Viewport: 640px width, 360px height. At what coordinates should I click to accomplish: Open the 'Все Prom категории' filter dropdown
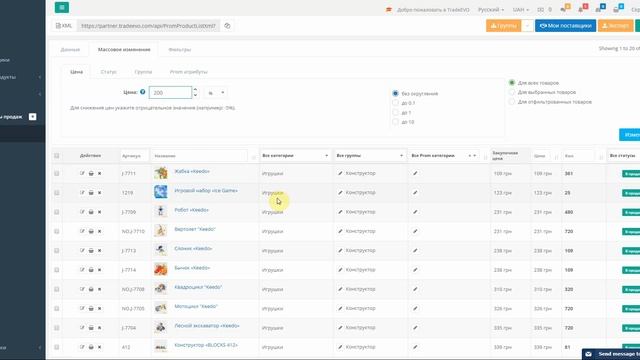[x=444, y=156]
